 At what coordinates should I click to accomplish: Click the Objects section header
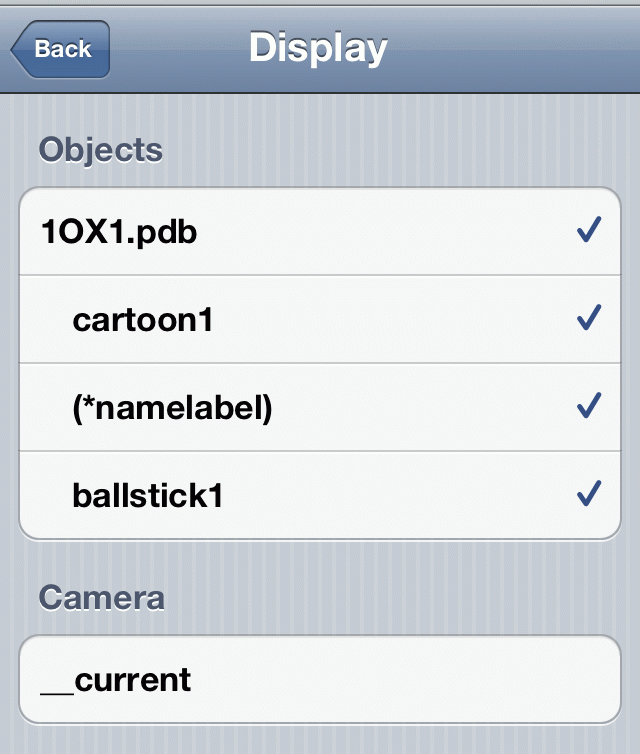[x=100, y=150]
